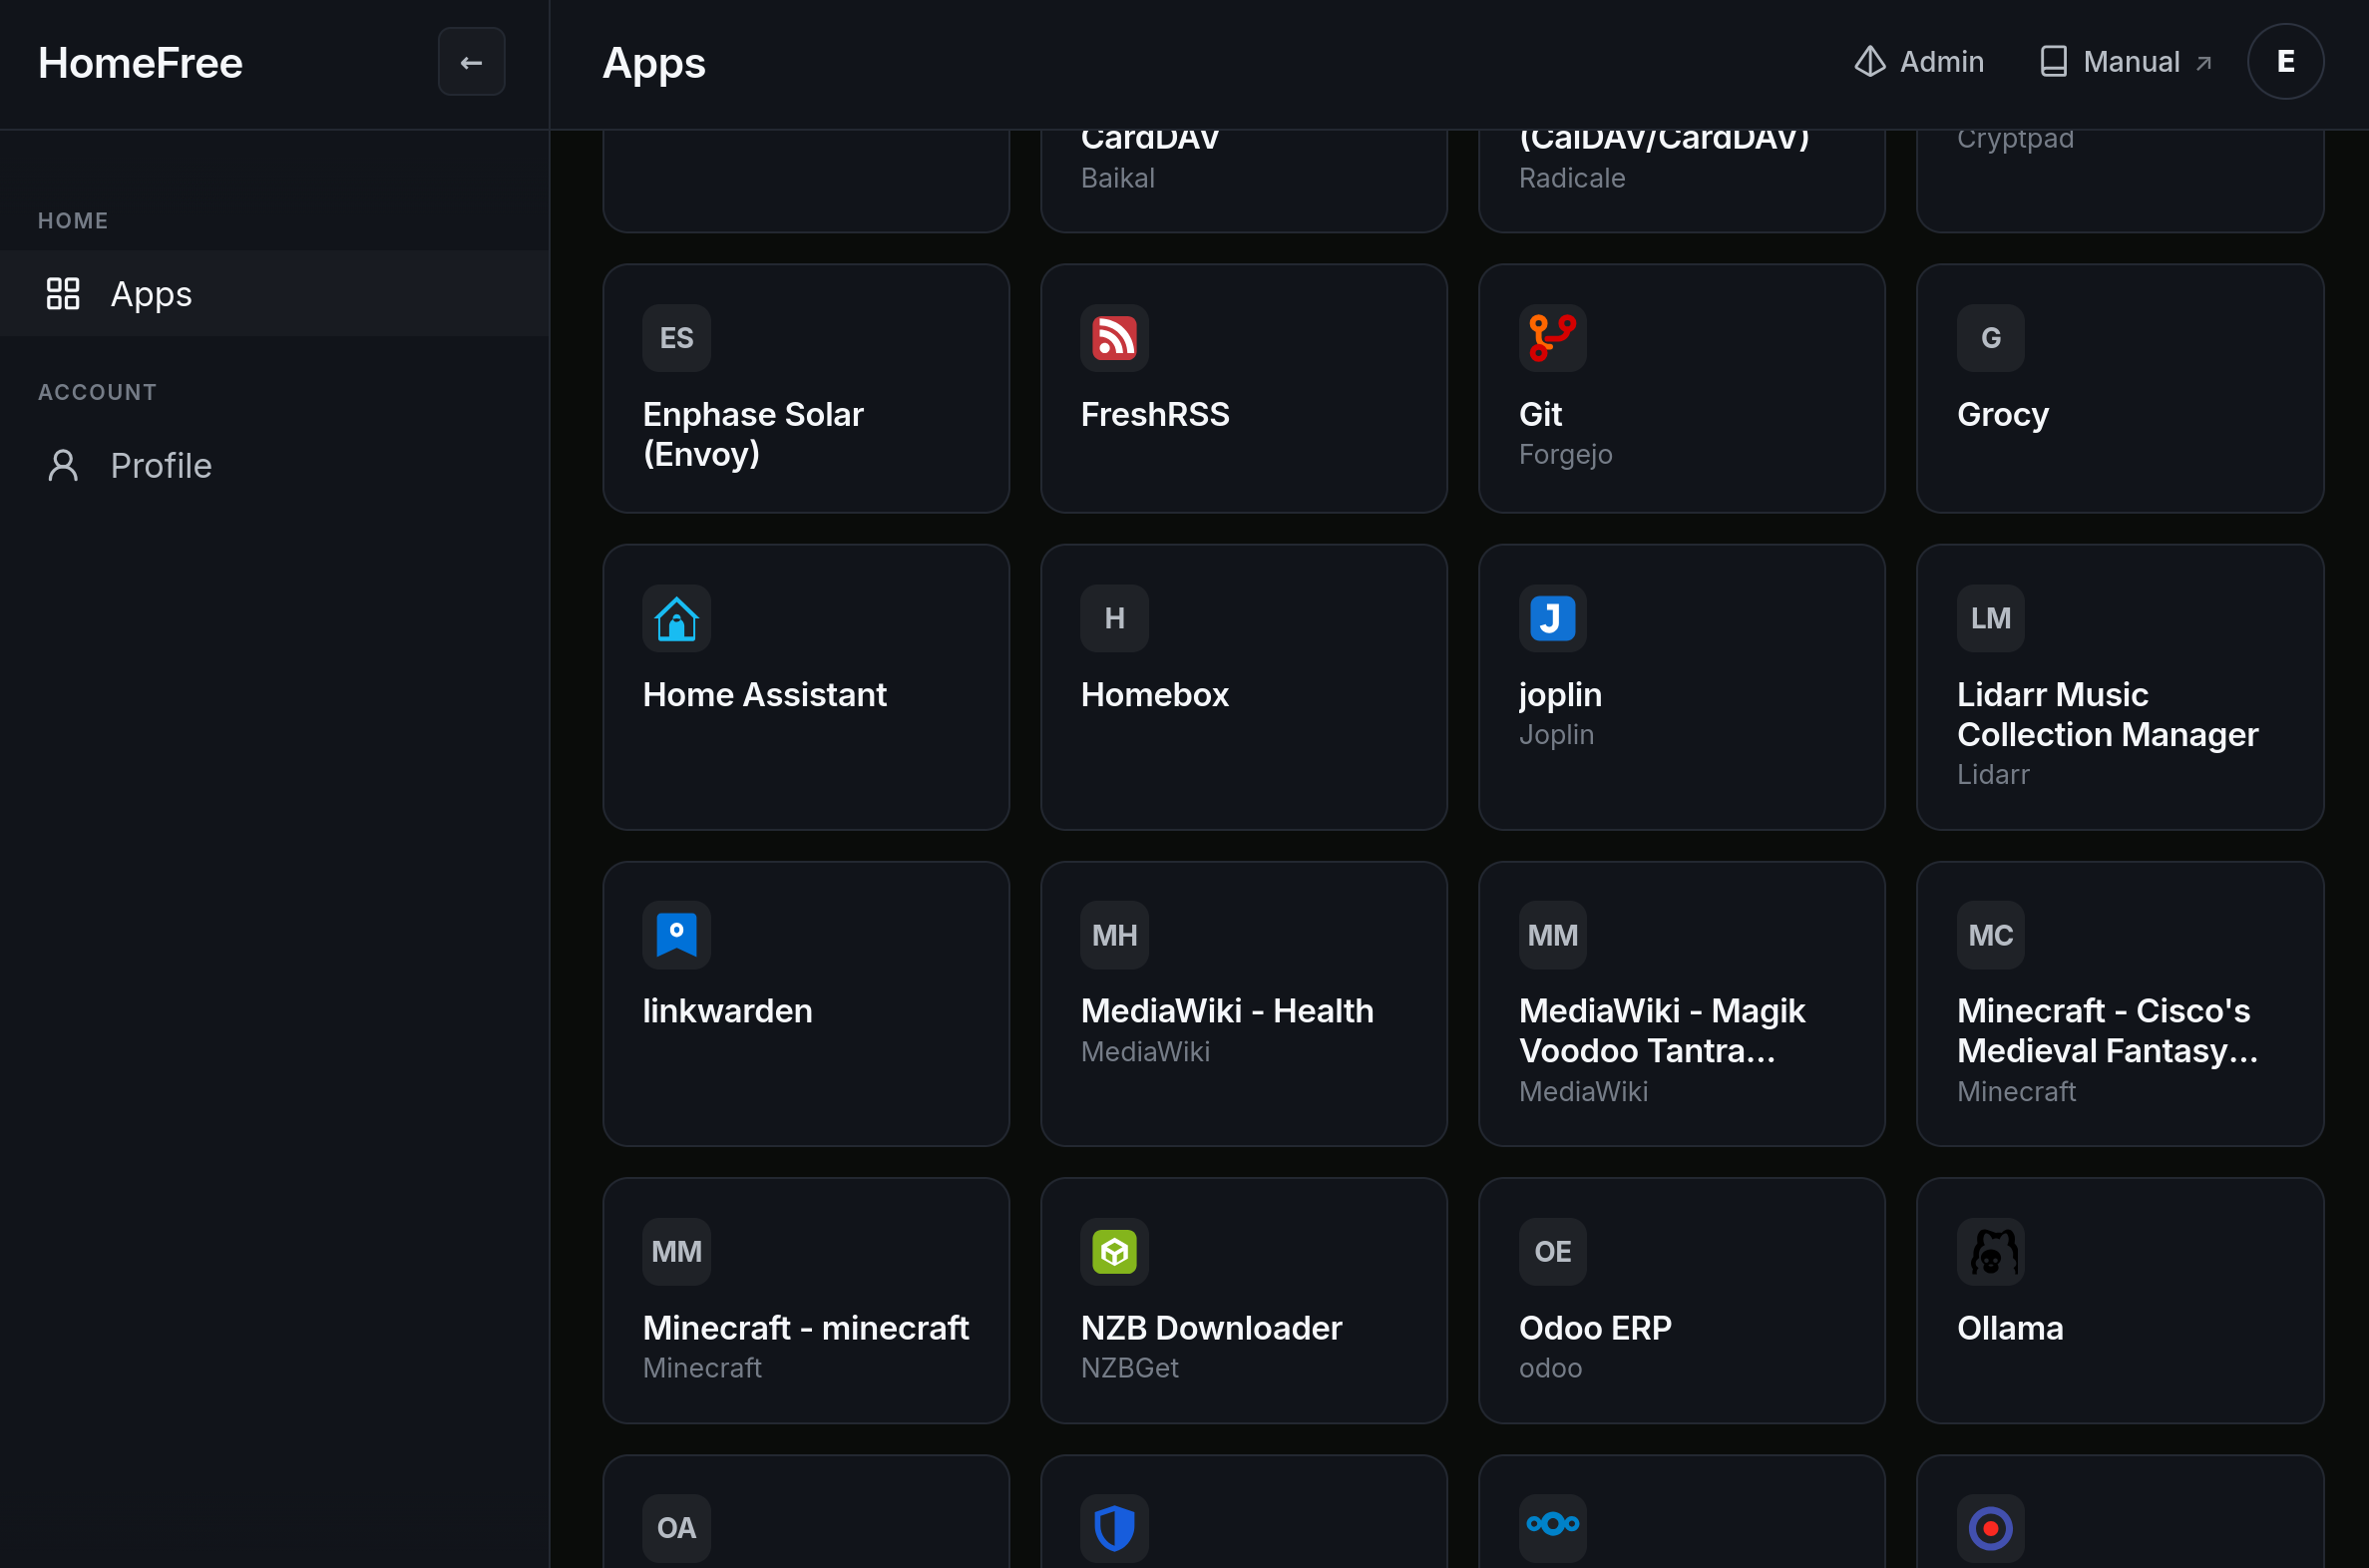Click the OE icon of Odoo ERP

coord(1552,1251)
